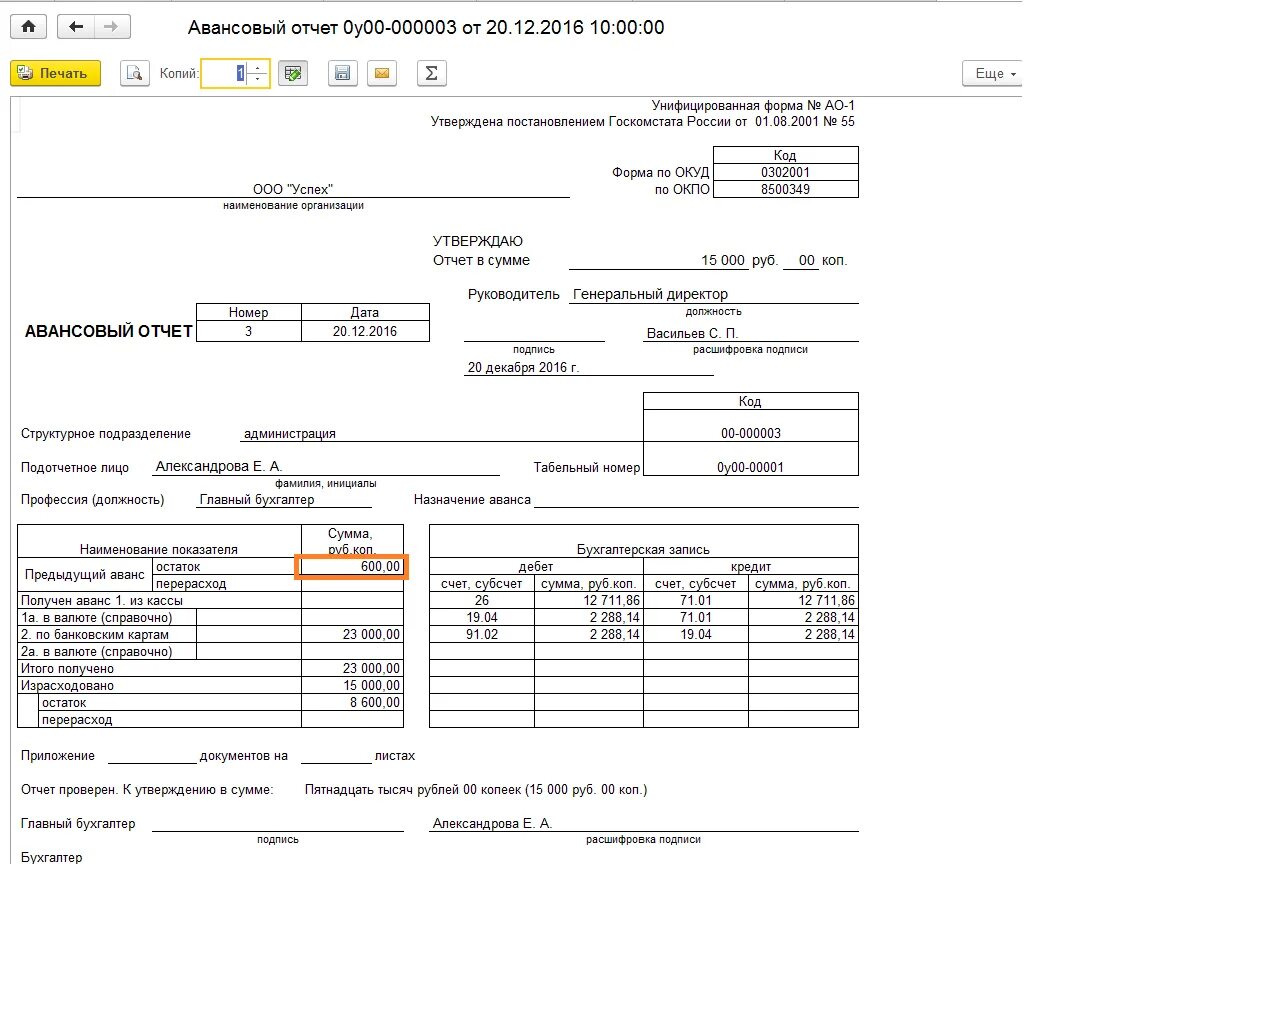
Task: Select OKUD code 0302001 cell
Action: [x=785, y=172]
